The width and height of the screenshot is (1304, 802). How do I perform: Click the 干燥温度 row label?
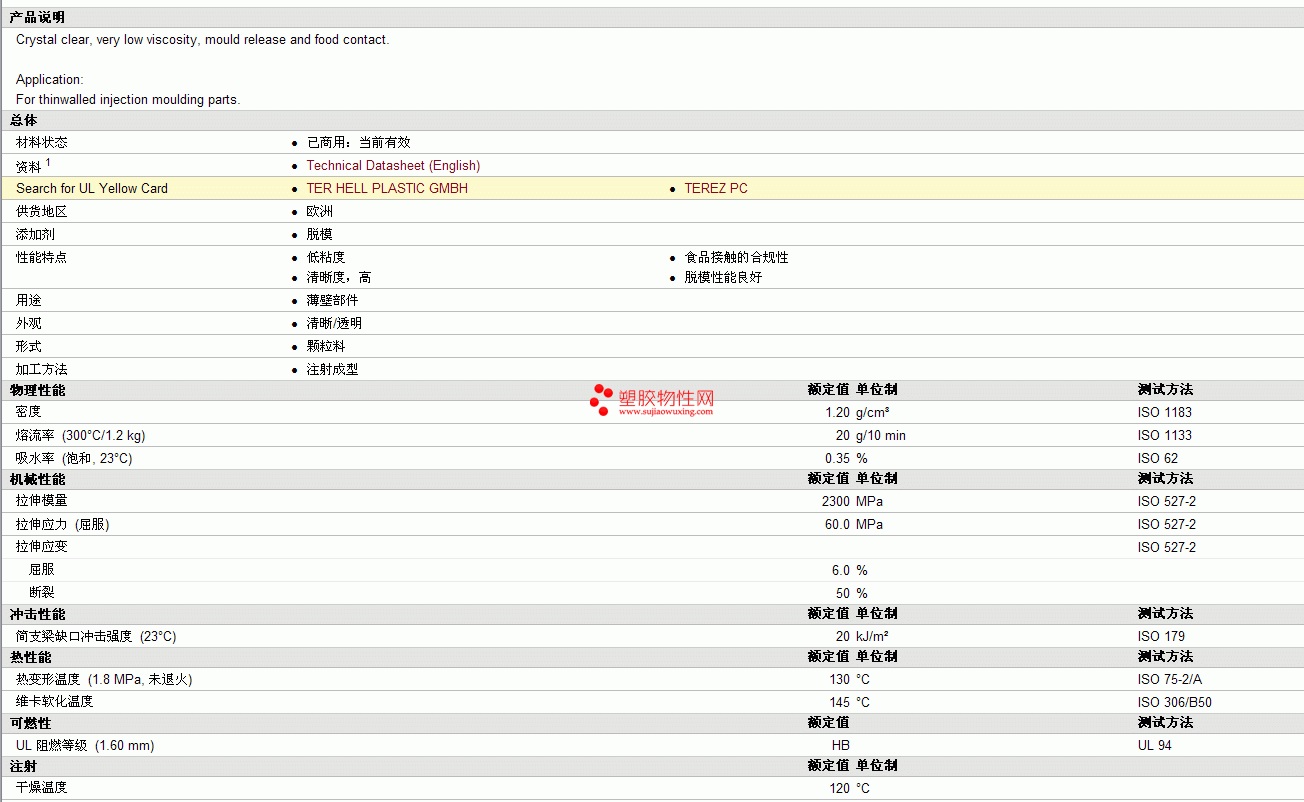coord(42,788)
